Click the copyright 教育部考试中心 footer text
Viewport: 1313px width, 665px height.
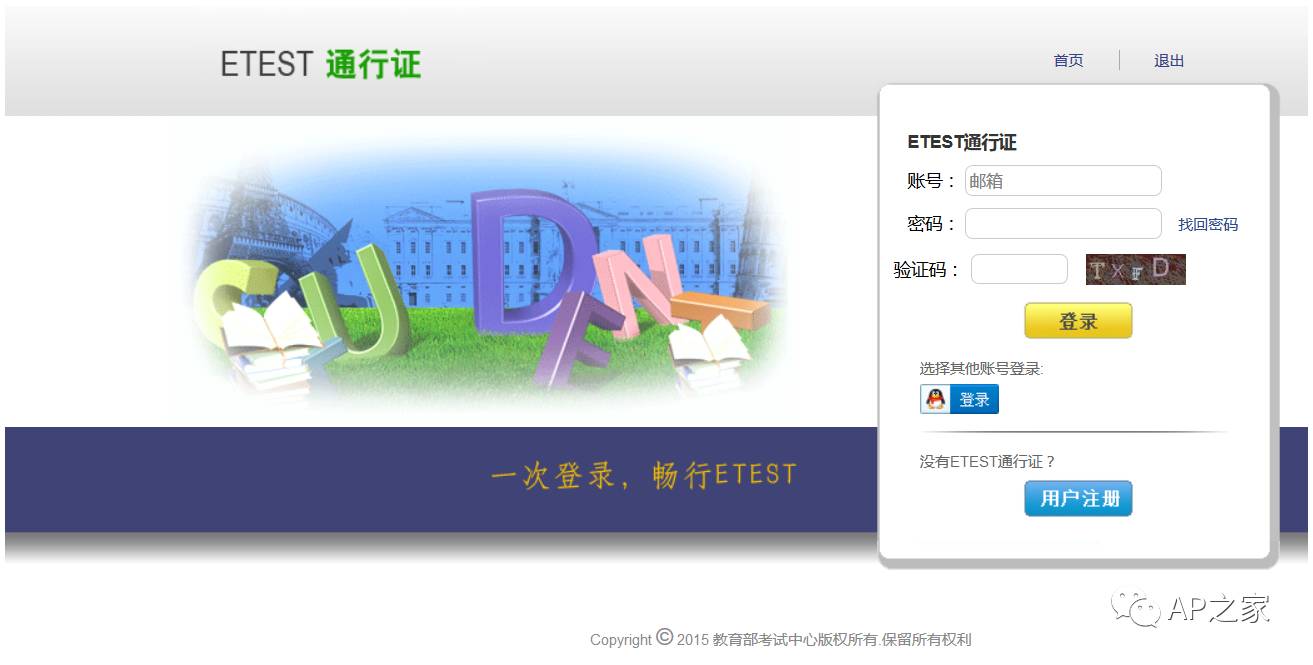(781, 639)
